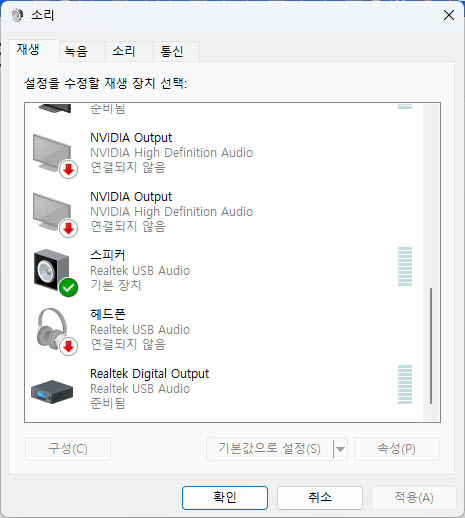Select the 헤드폰 headphone device icon
The height and width of the screenshot is (518, 465).
[56, 332]
